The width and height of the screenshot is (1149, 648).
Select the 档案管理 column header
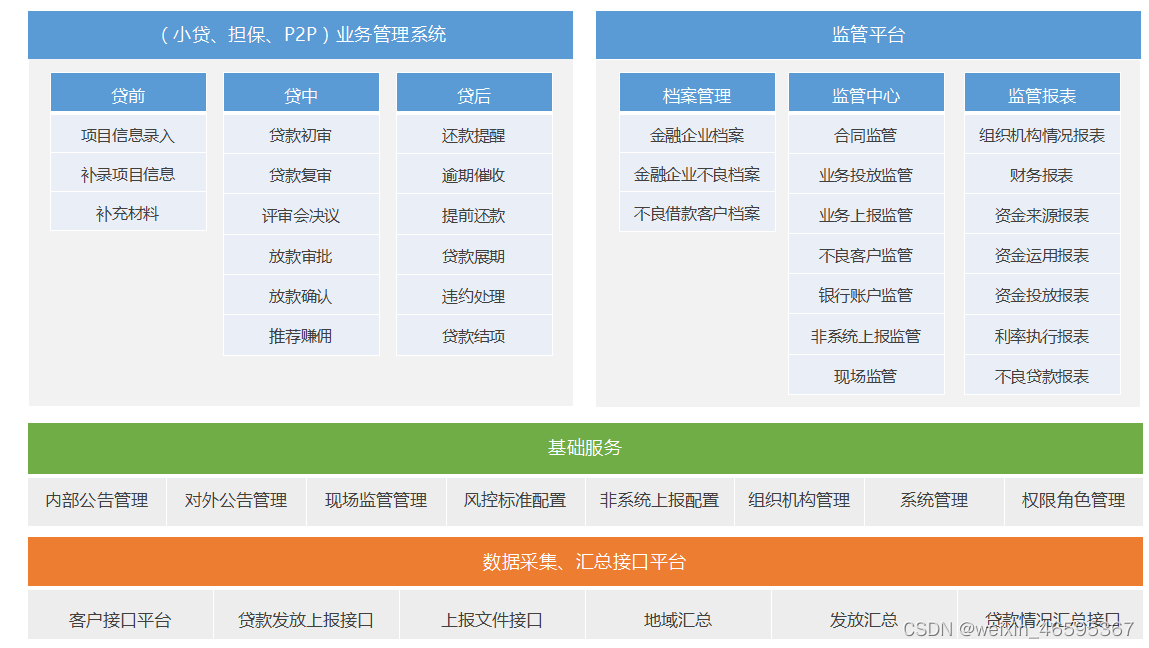tap(697, 92)
